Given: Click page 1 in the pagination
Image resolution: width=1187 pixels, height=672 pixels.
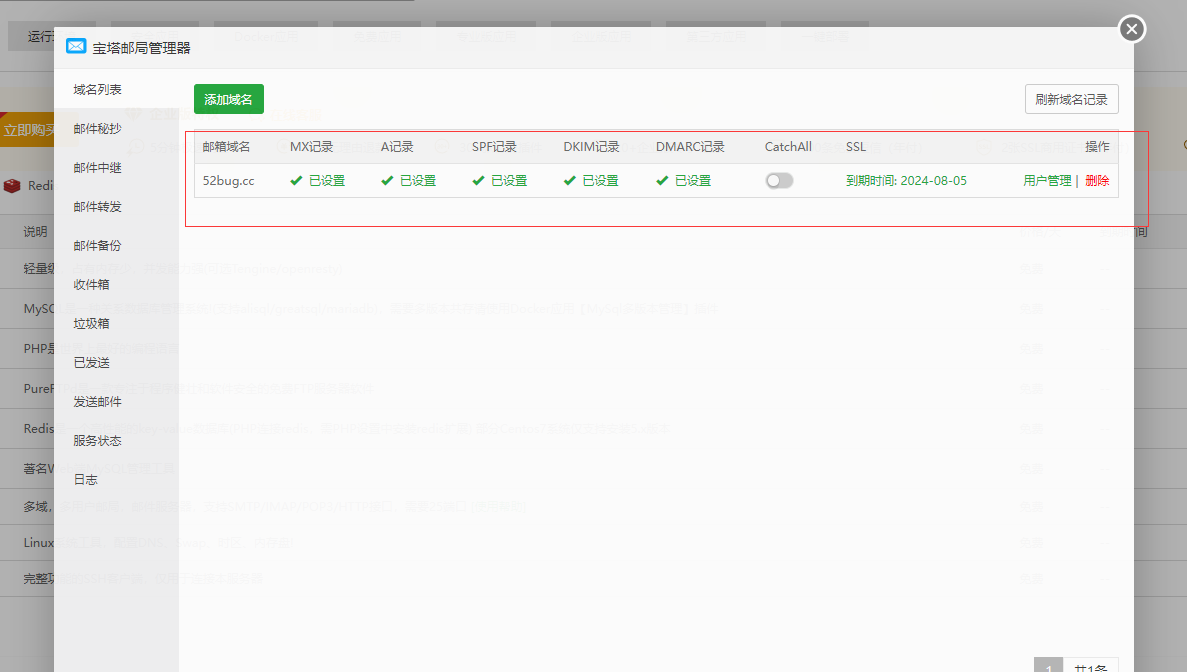Looking at the screenshot, I should tap(1048, 666).
